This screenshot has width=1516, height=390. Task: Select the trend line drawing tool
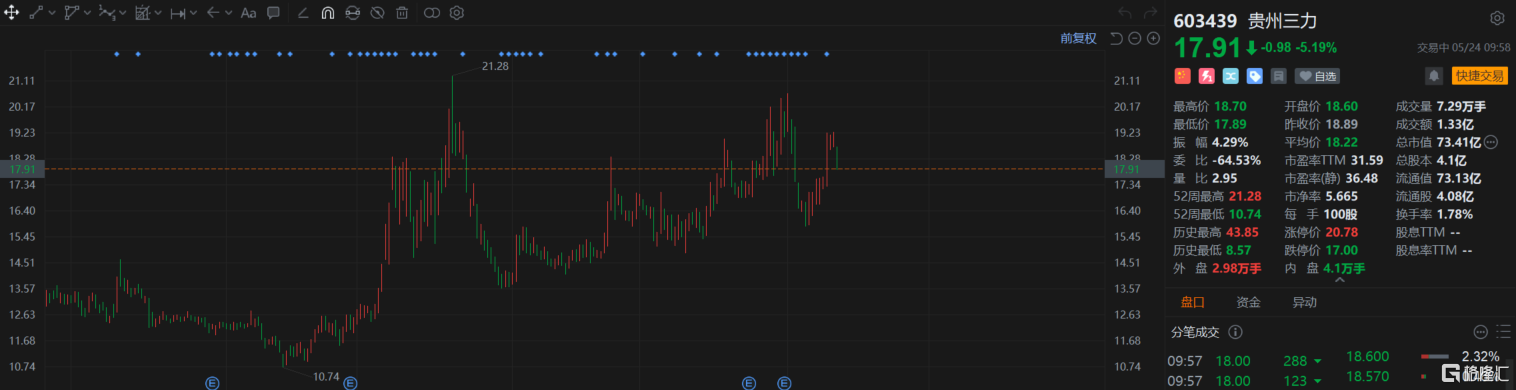pyautogui.click(x=36, y=13)
